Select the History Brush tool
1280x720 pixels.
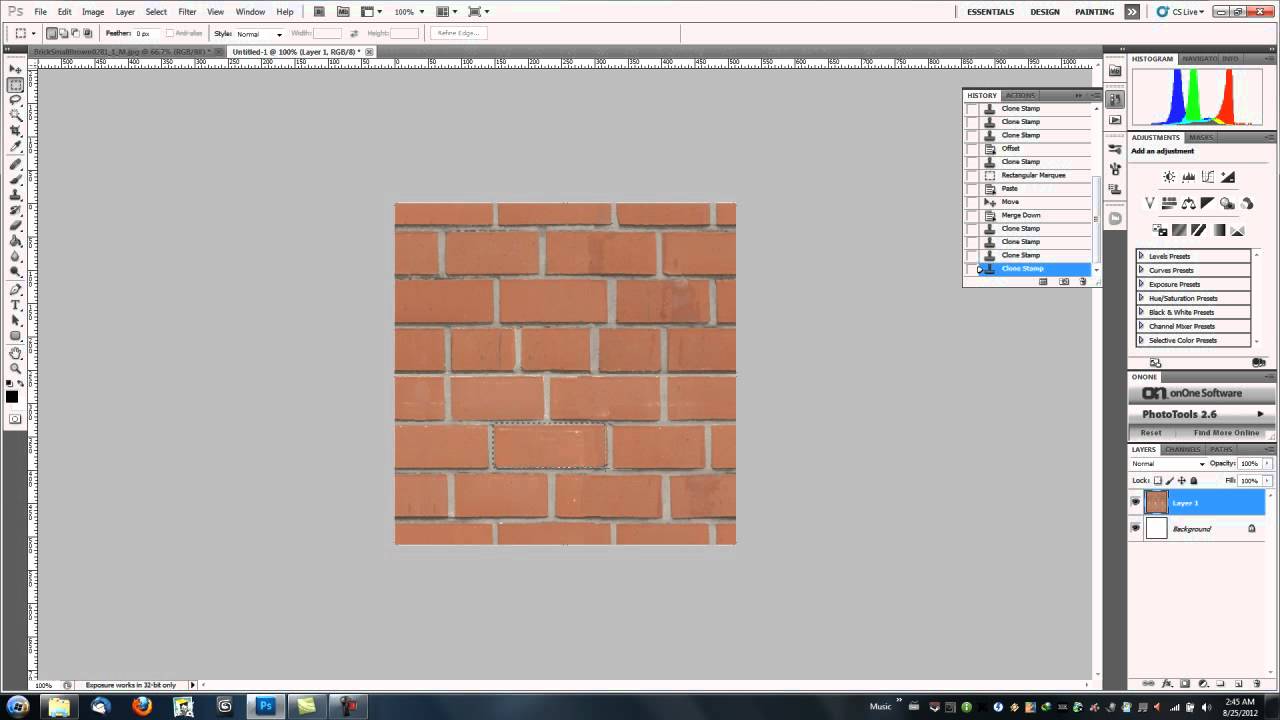coord(15,210)
